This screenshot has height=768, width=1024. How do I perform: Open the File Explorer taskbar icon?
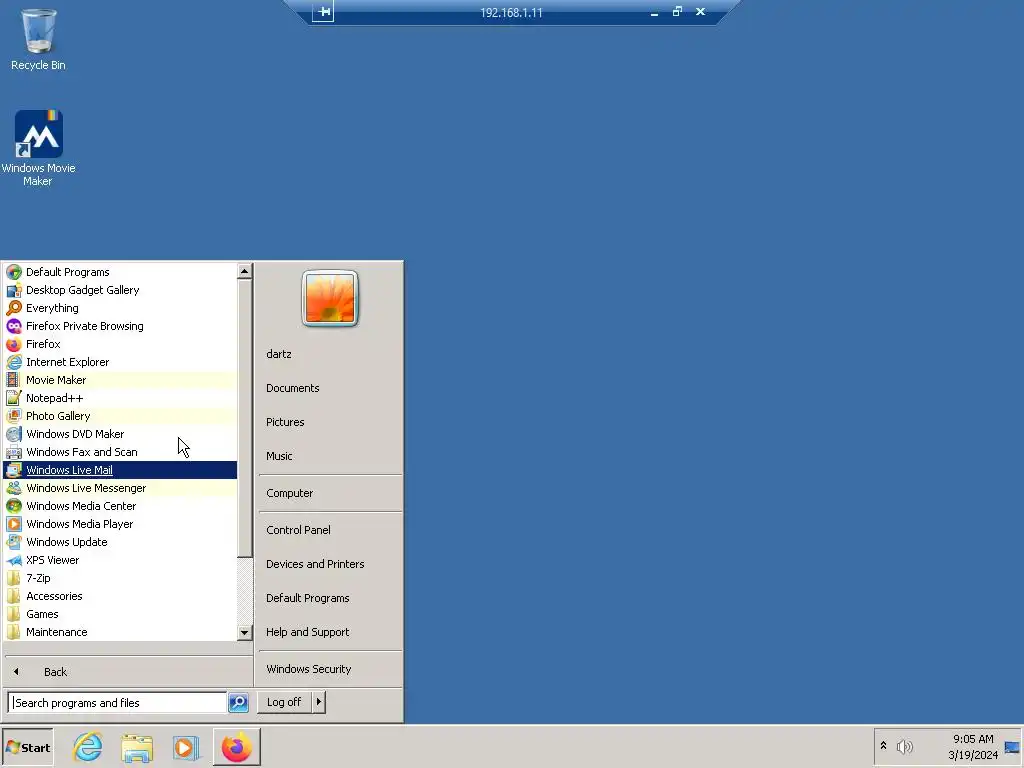pyautogui.click(x=136, y=747)
